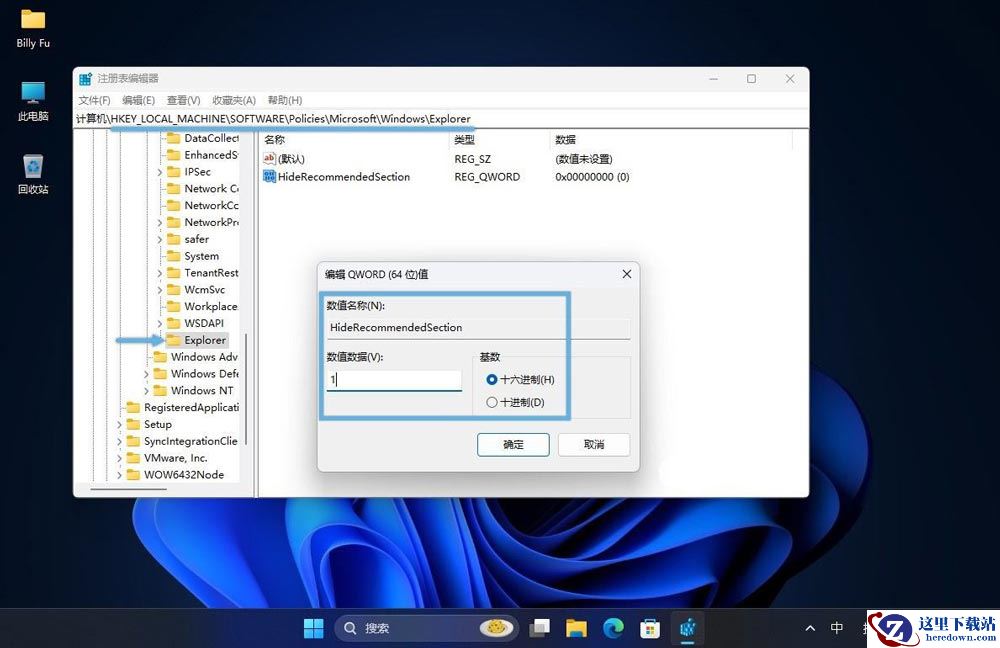Image resolution: width=1000 pixels, height=648 pixels.
Task: Open the 收藏夹(A) menu
Action: click(234, 100)
